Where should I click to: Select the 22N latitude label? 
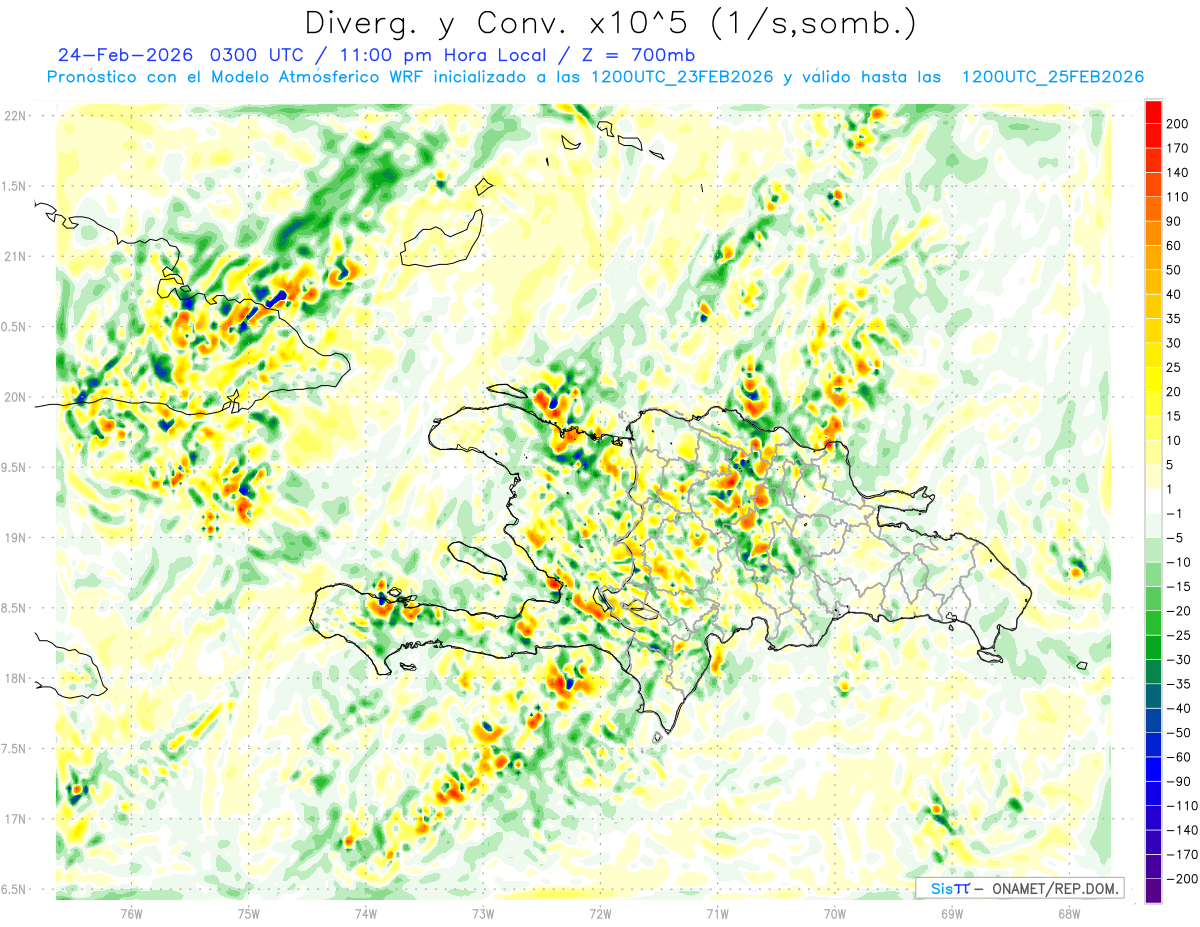tap(14, 116)
